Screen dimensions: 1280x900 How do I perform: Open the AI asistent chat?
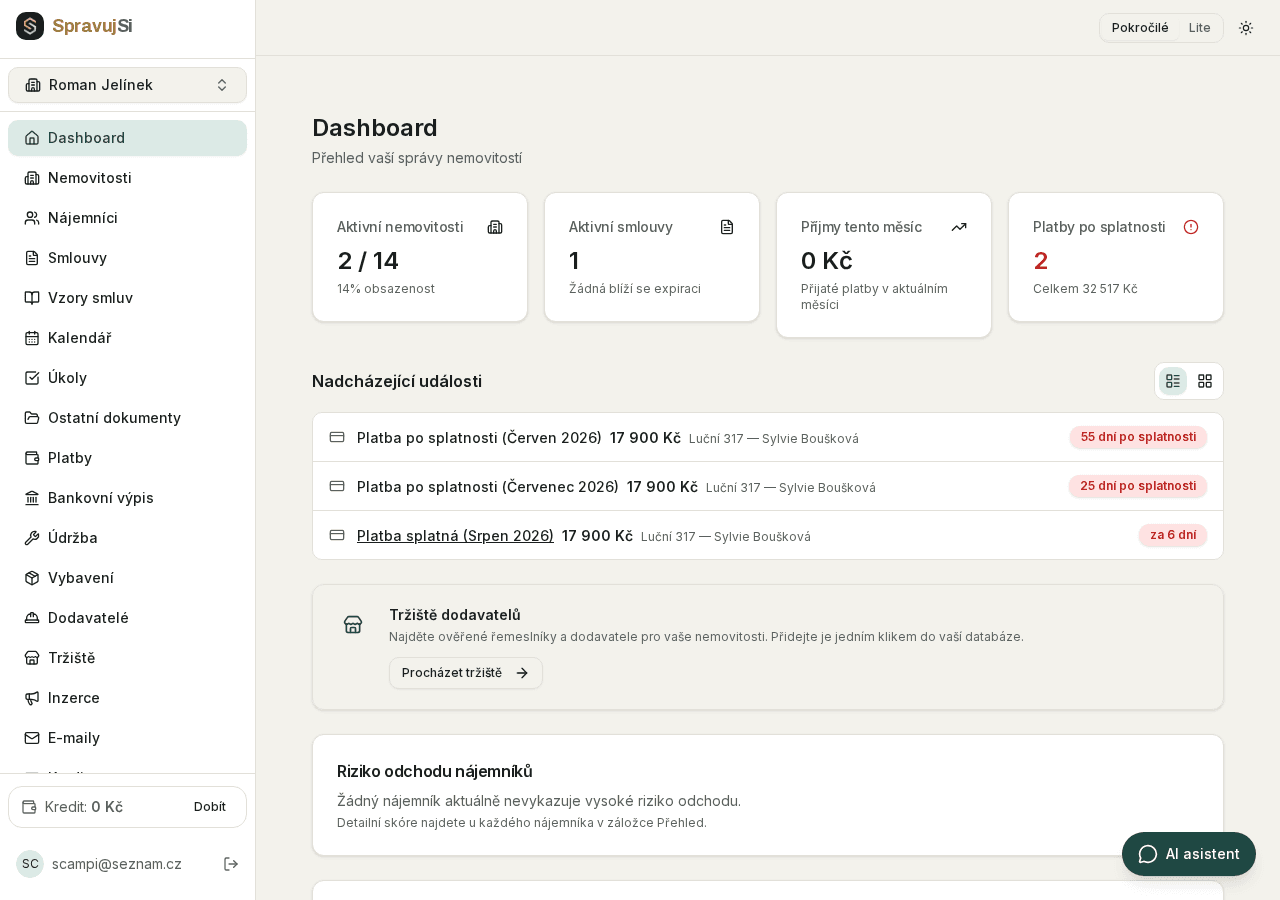(1189, 854)
